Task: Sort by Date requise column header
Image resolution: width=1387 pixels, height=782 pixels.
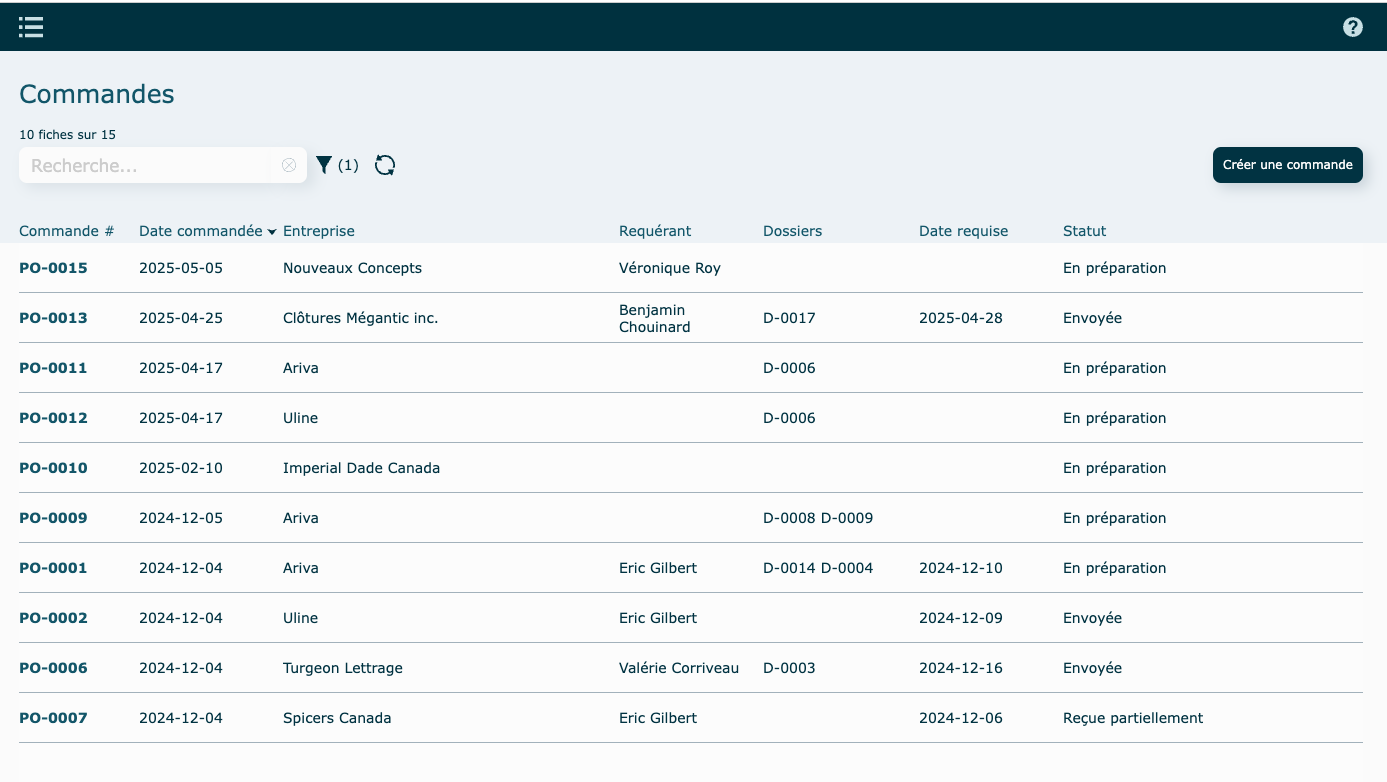Action: [x=963, y=231]
